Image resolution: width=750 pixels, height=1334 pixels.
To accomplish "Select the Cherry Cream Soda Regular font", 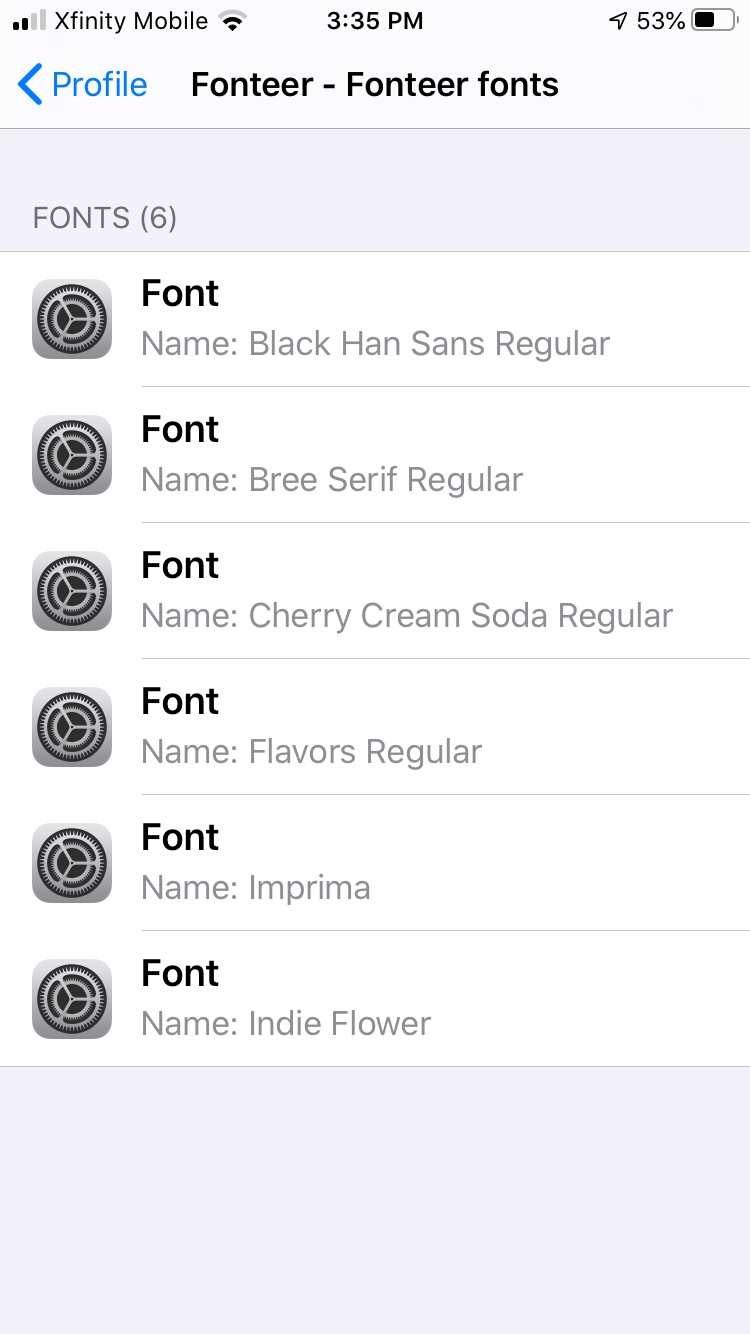I will pos(375,591).
